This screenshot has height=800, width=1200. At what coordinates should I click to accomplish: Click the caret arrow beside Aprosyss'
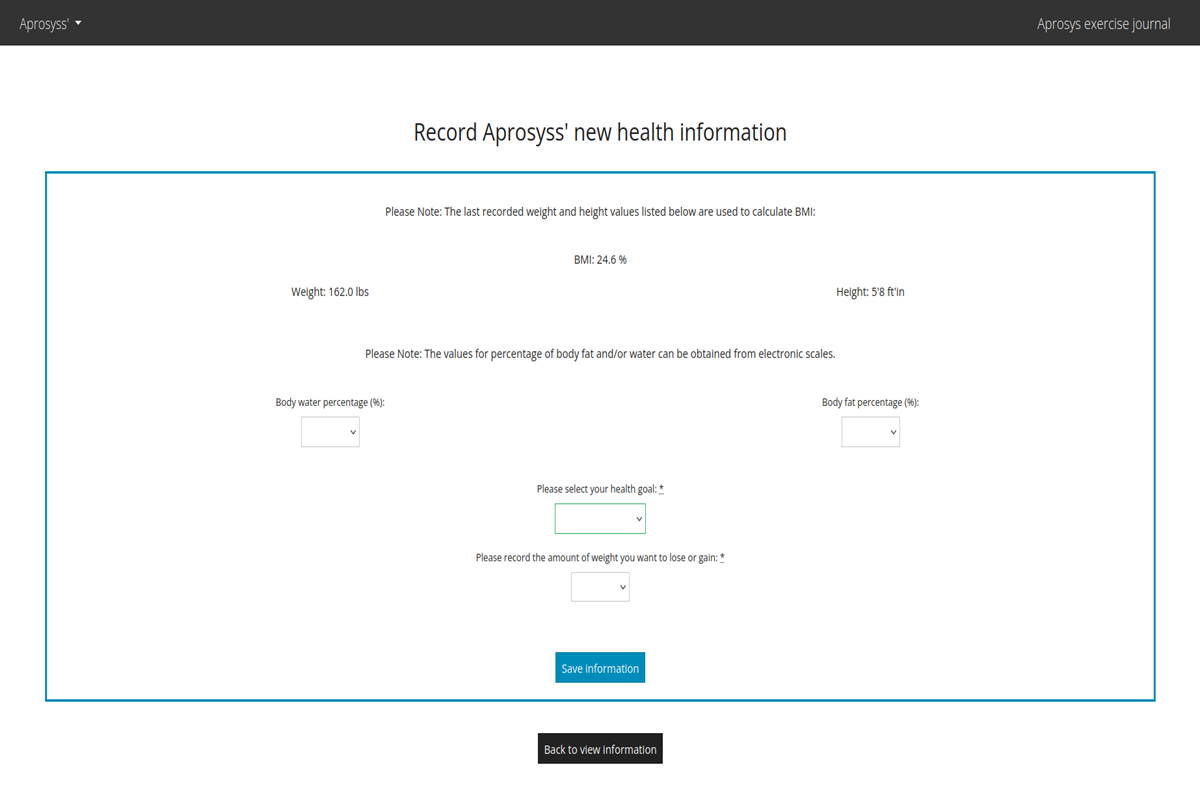78,23
